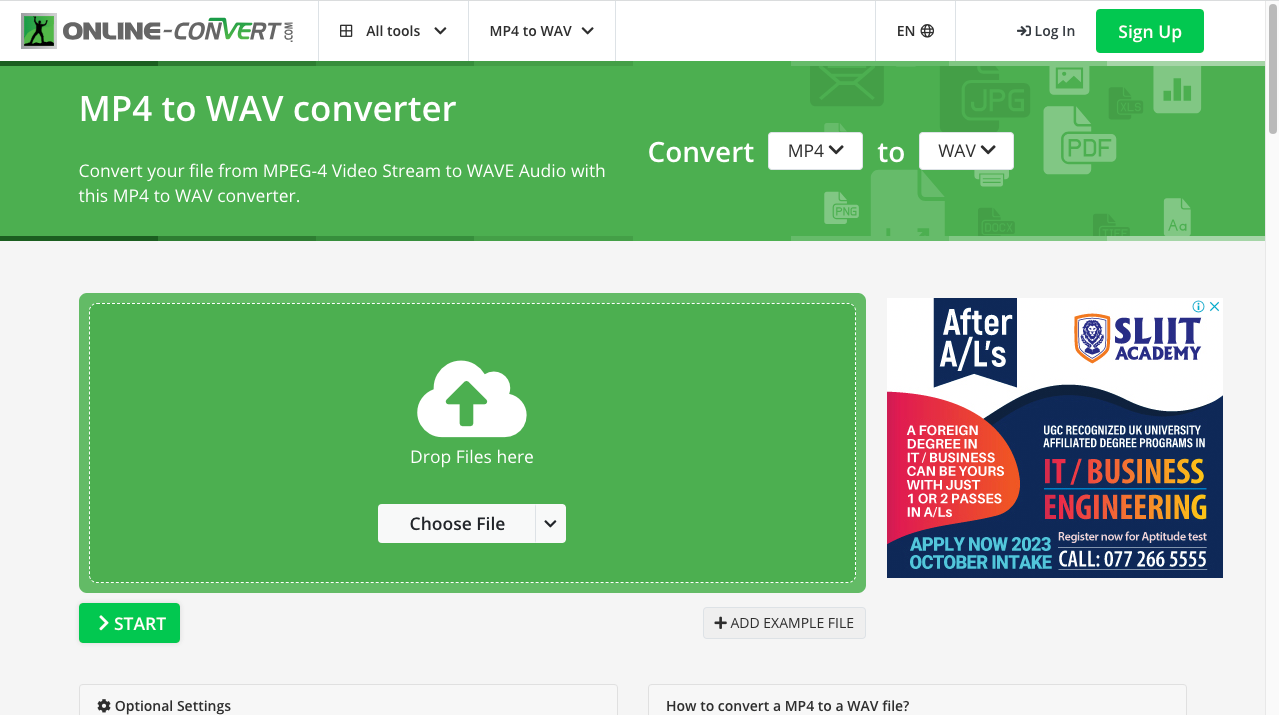Click the All tools grid icon
1279x715 pixels.
click(346, 31)
